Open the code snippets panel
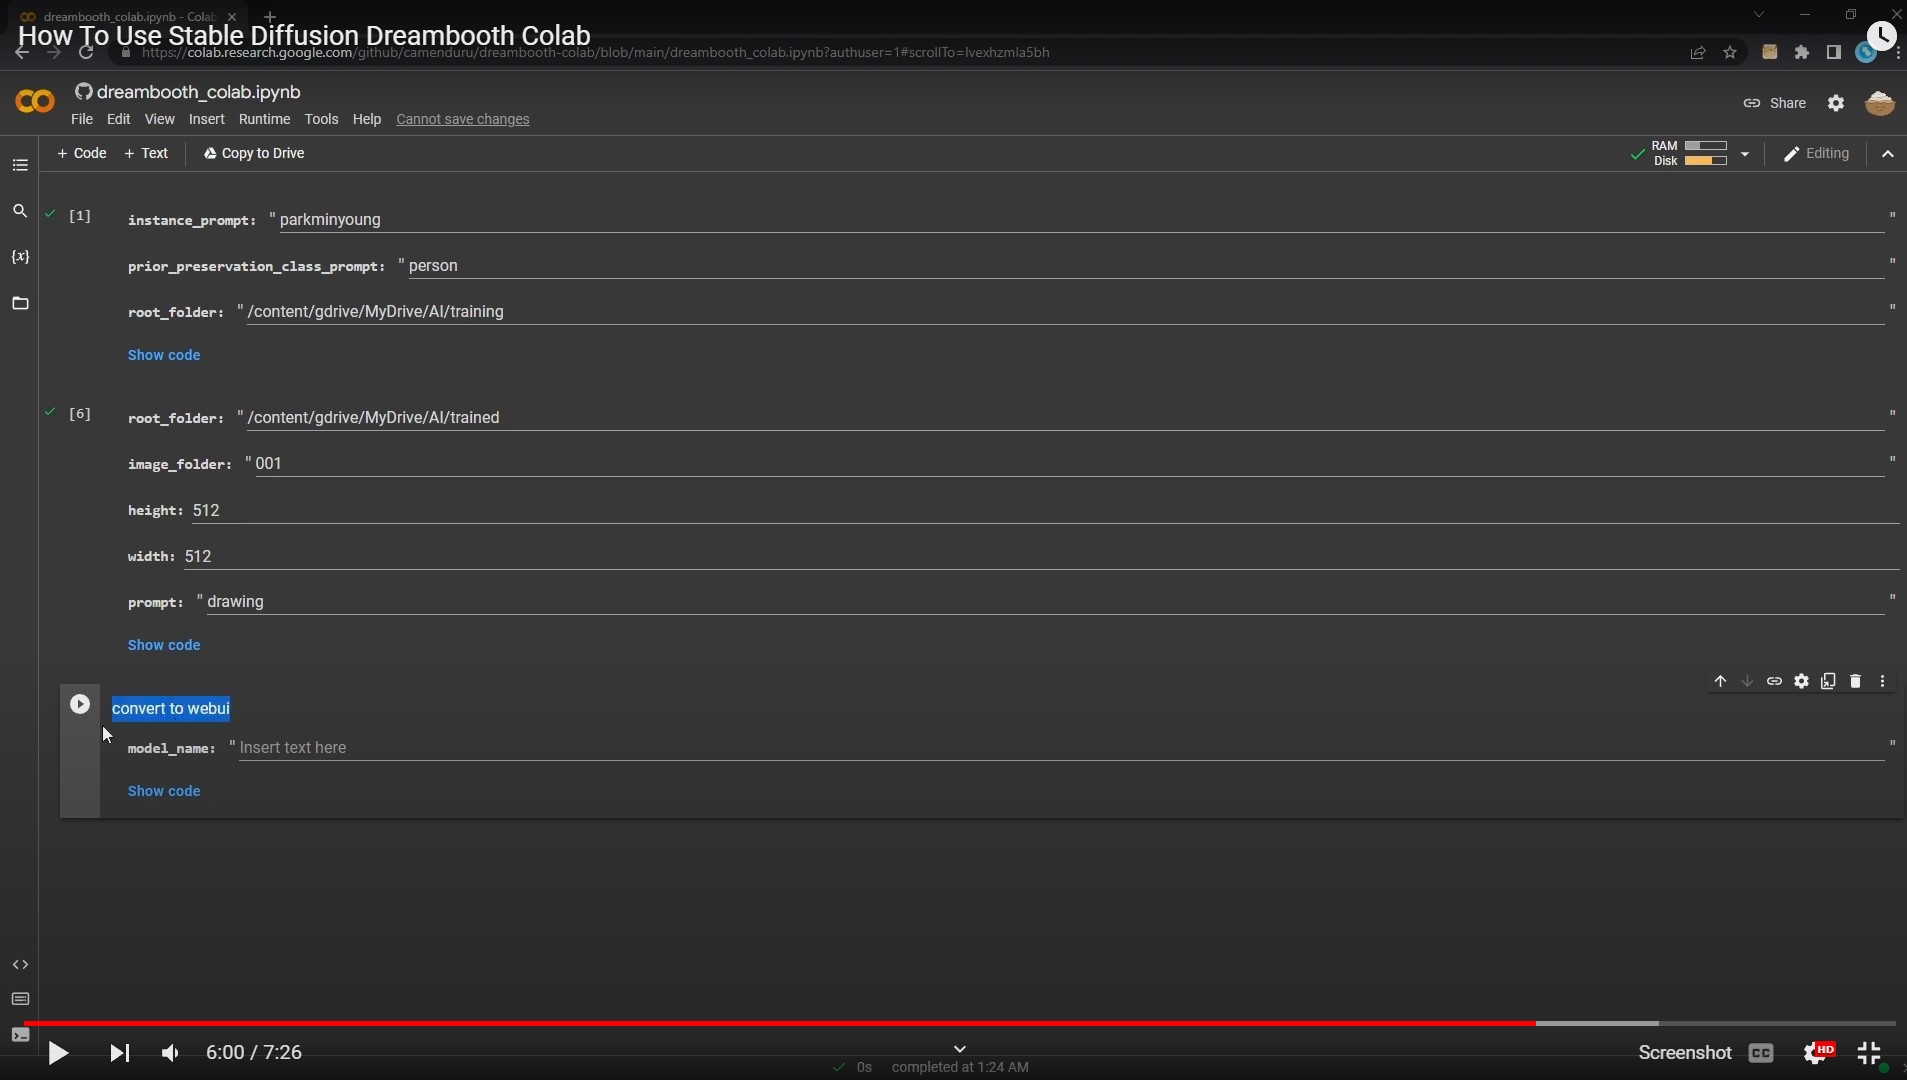Viewport: 1907px width, 1080px height. click(x=20, y=965)
